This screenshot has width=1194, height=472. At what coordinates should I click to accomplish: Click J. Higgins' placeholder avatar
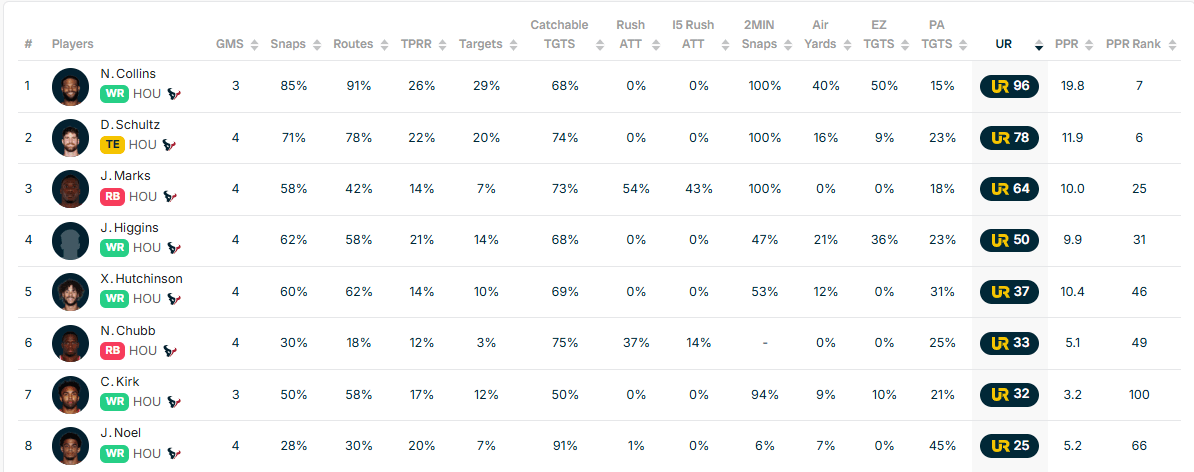pyautogui.click(x=70, y=240)
